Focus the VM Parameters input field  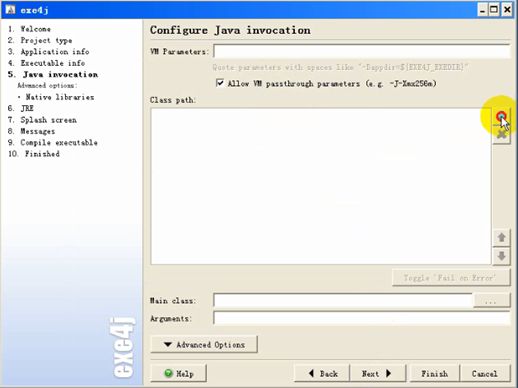click(362, 51)
